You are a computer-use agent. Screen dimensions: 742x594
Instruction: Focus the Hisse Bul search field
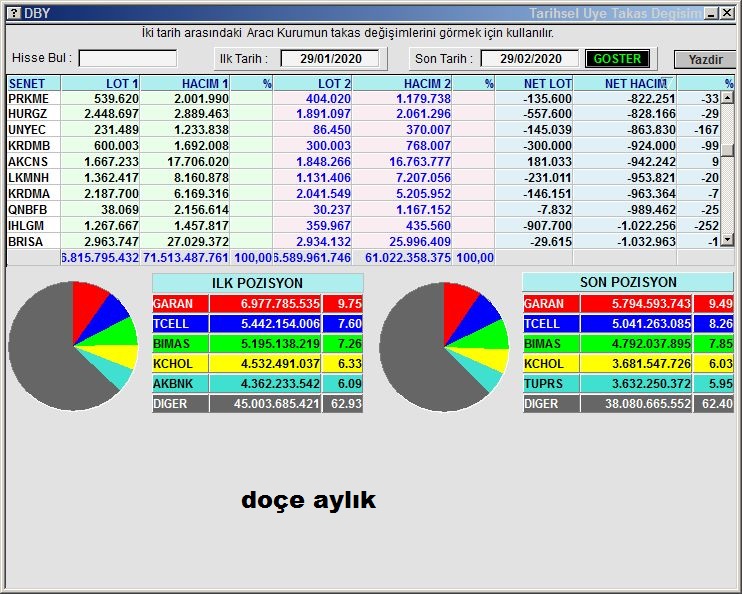coord(127,59)
